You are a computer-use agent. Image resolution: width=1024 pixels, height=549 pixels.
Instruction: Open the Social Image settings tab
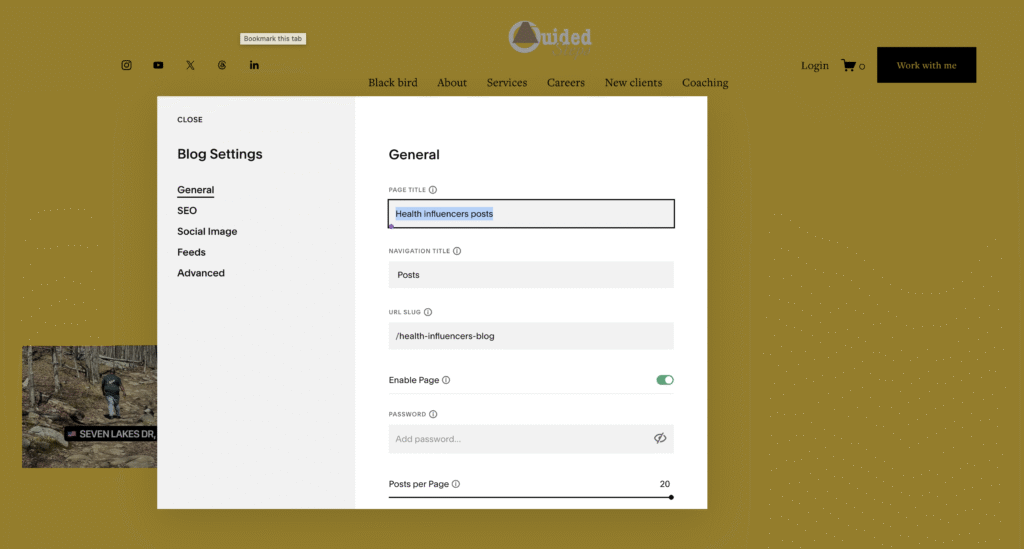tap(207, 232)
